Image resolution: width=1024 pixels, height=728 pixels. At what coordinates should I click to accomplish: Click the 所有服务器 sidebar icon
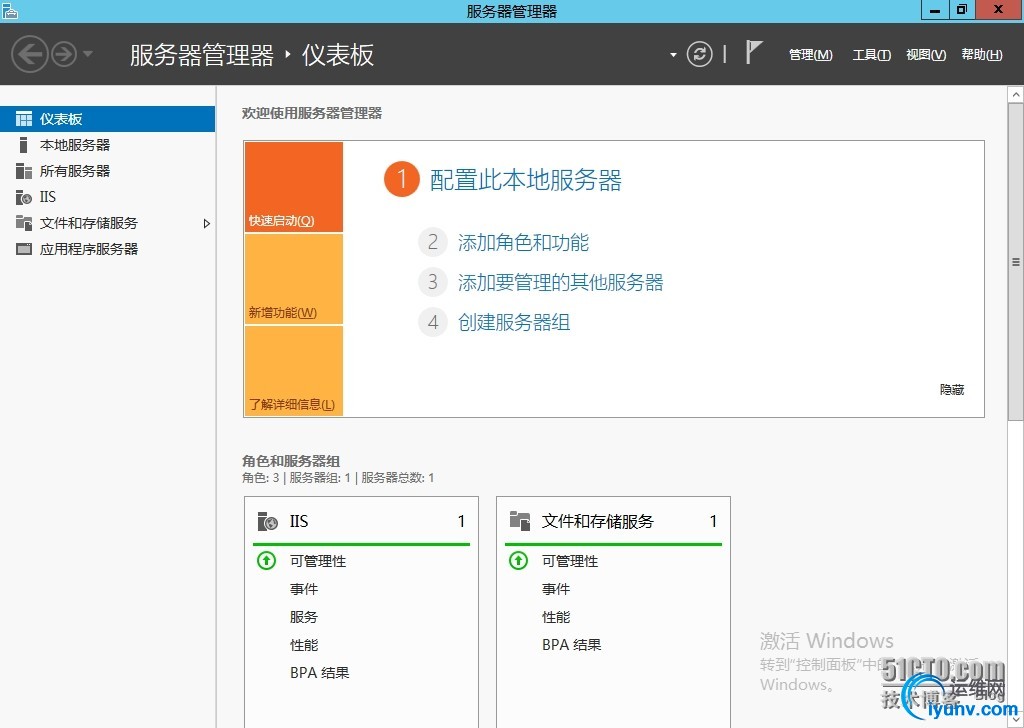(24, 171)
